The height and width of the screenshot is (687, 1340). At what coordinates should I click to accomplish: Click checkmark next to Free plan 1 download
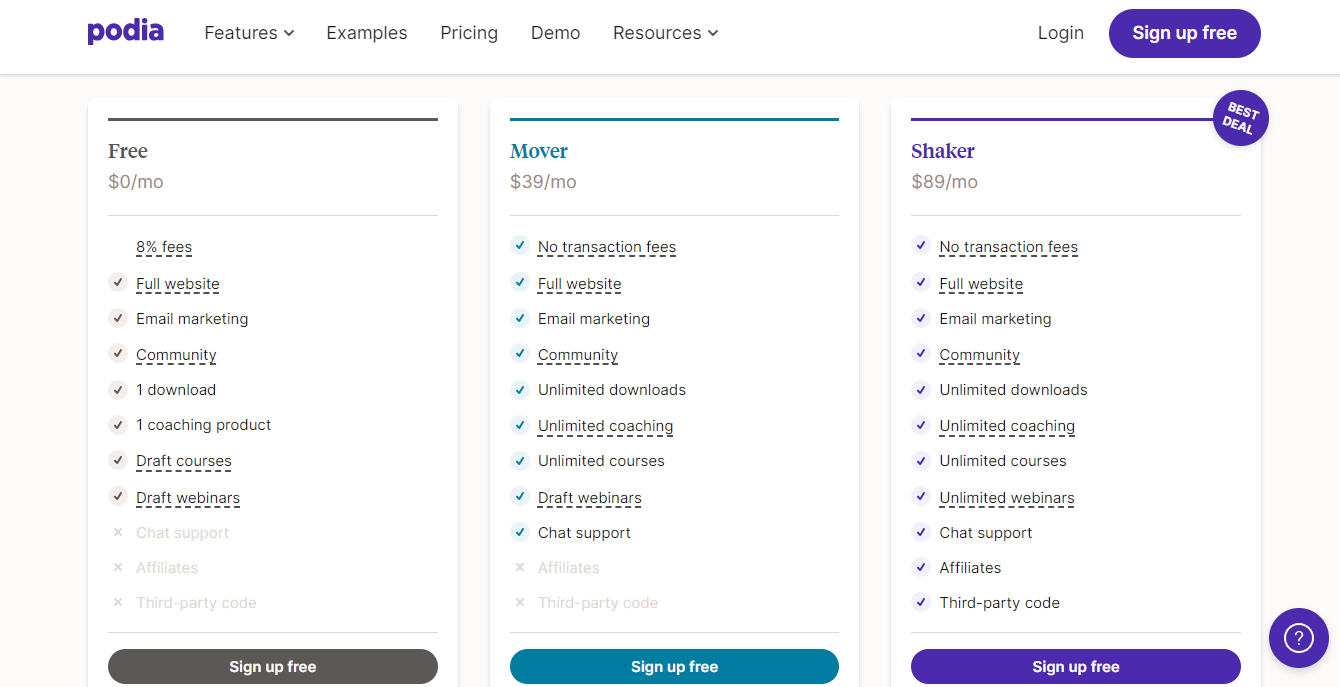118,389
